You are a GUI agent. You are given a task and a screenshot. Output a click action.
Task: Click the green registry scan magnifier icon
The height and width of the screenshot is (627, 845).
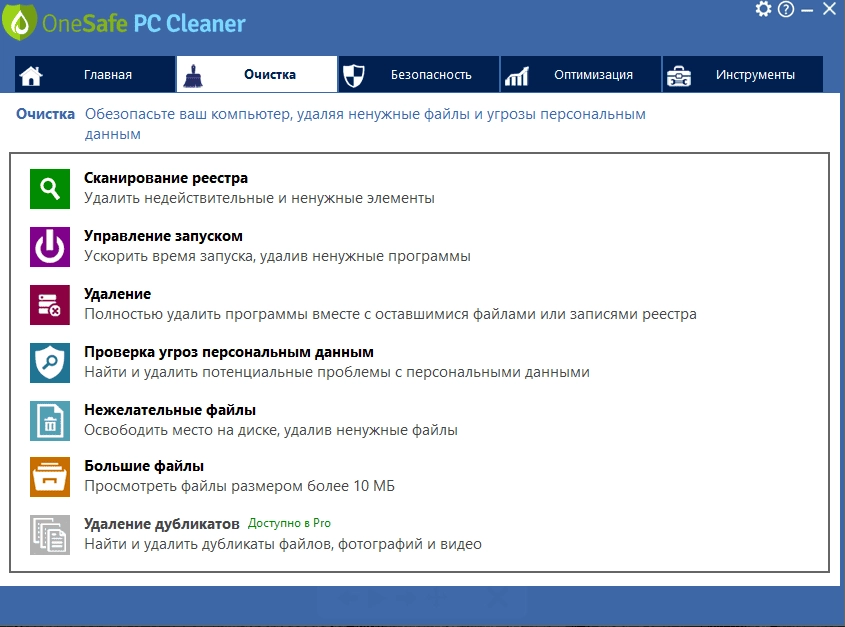point(50,189)
